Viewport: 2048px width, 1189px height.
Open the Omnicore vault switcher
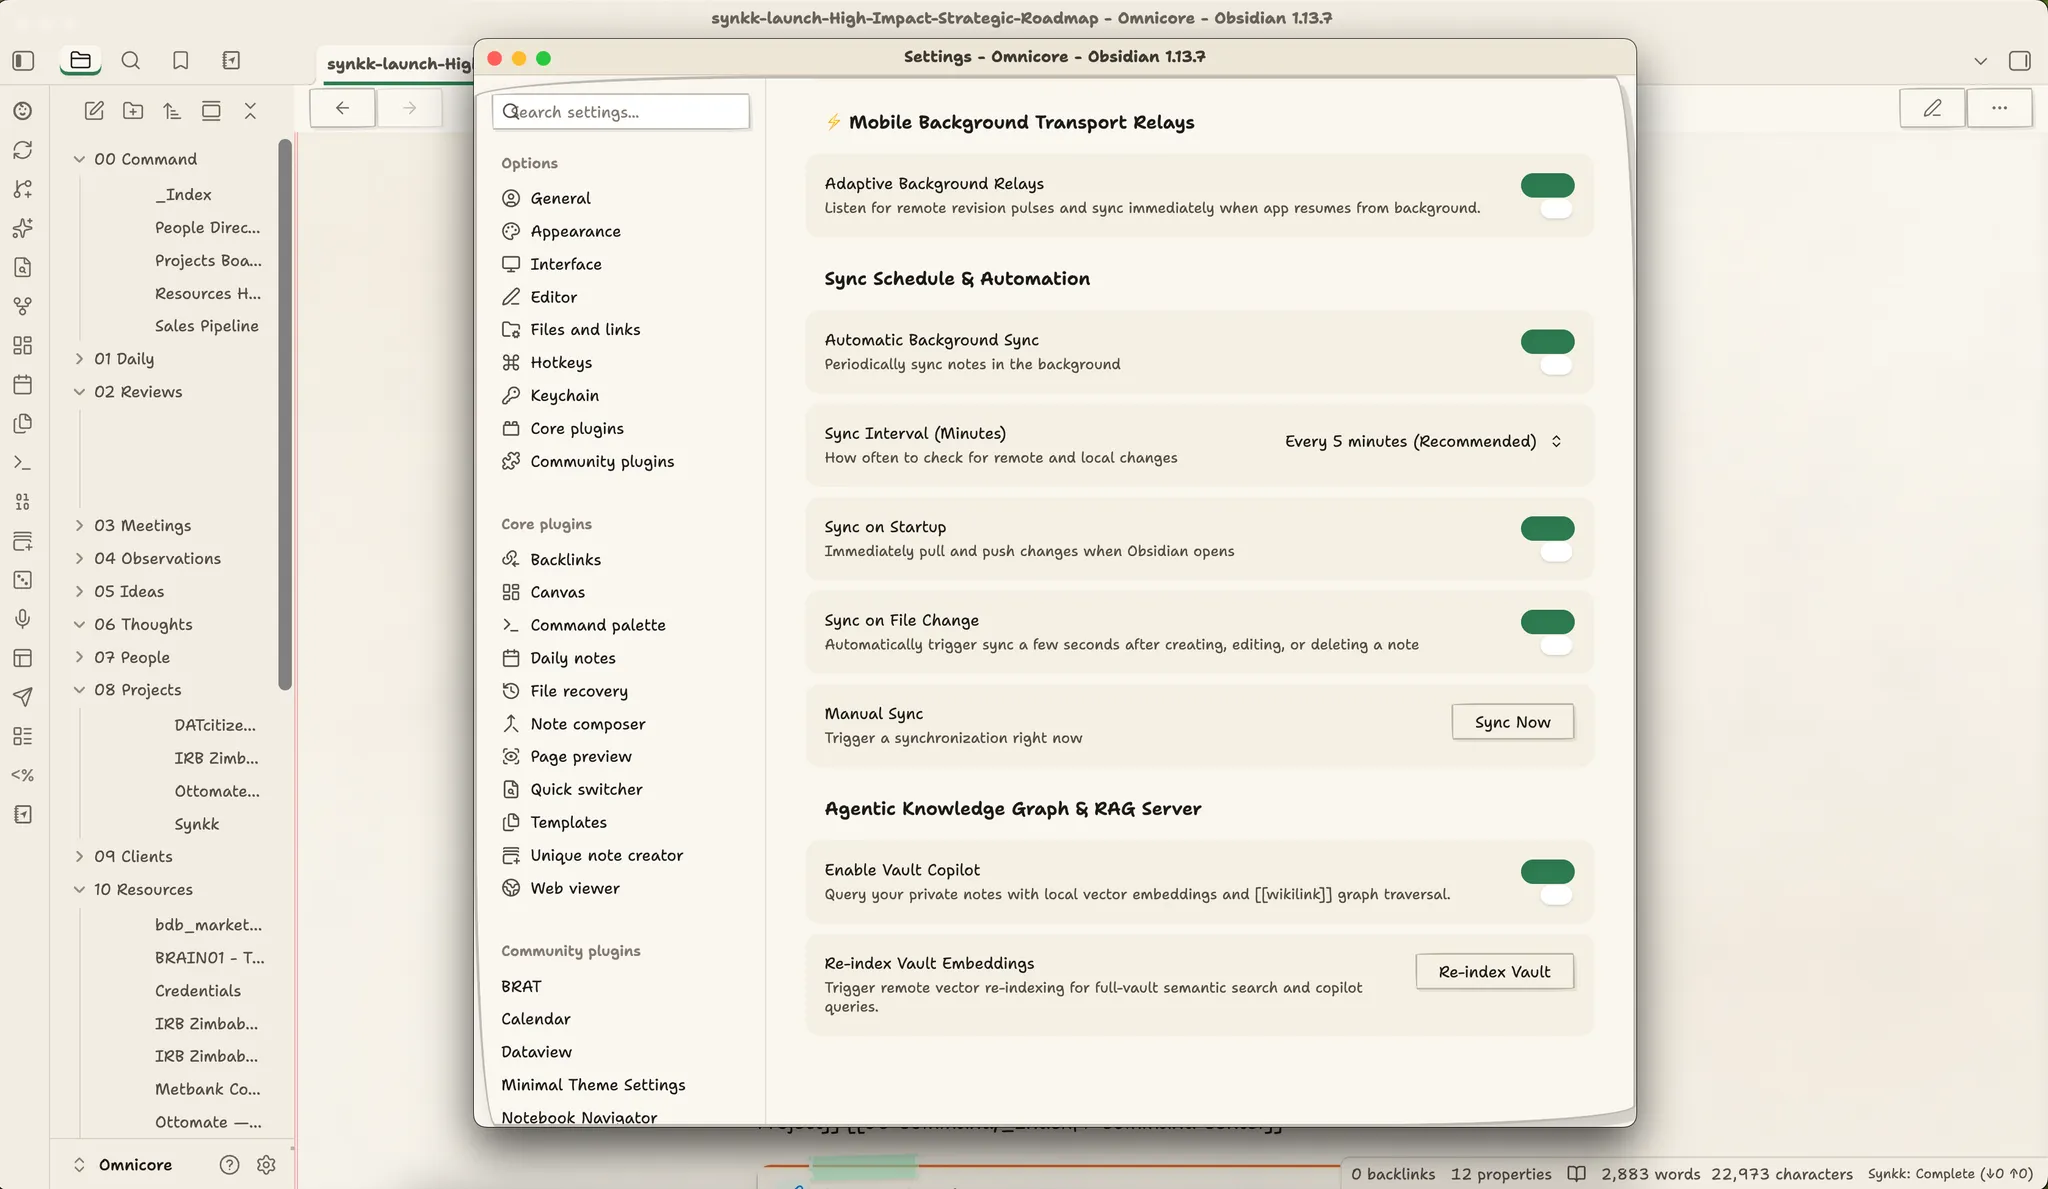(x=123, y=1165)
